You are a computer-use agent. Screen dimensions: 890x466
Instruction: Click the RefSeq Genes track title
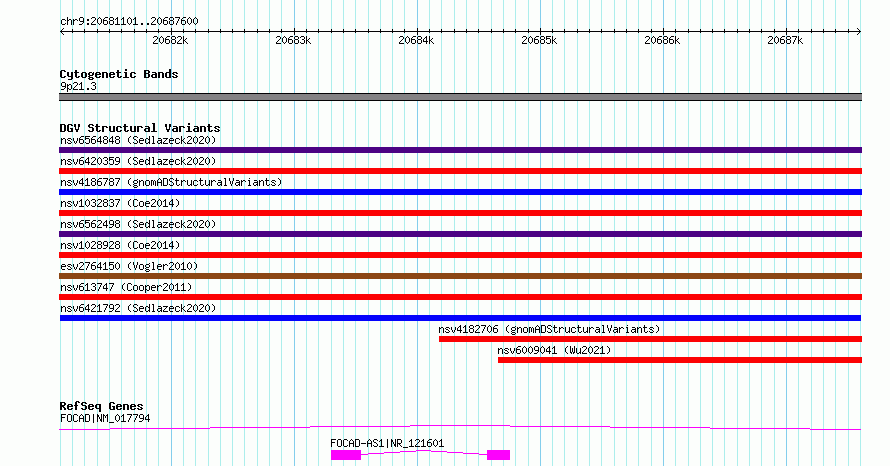(x=101, y=406)
